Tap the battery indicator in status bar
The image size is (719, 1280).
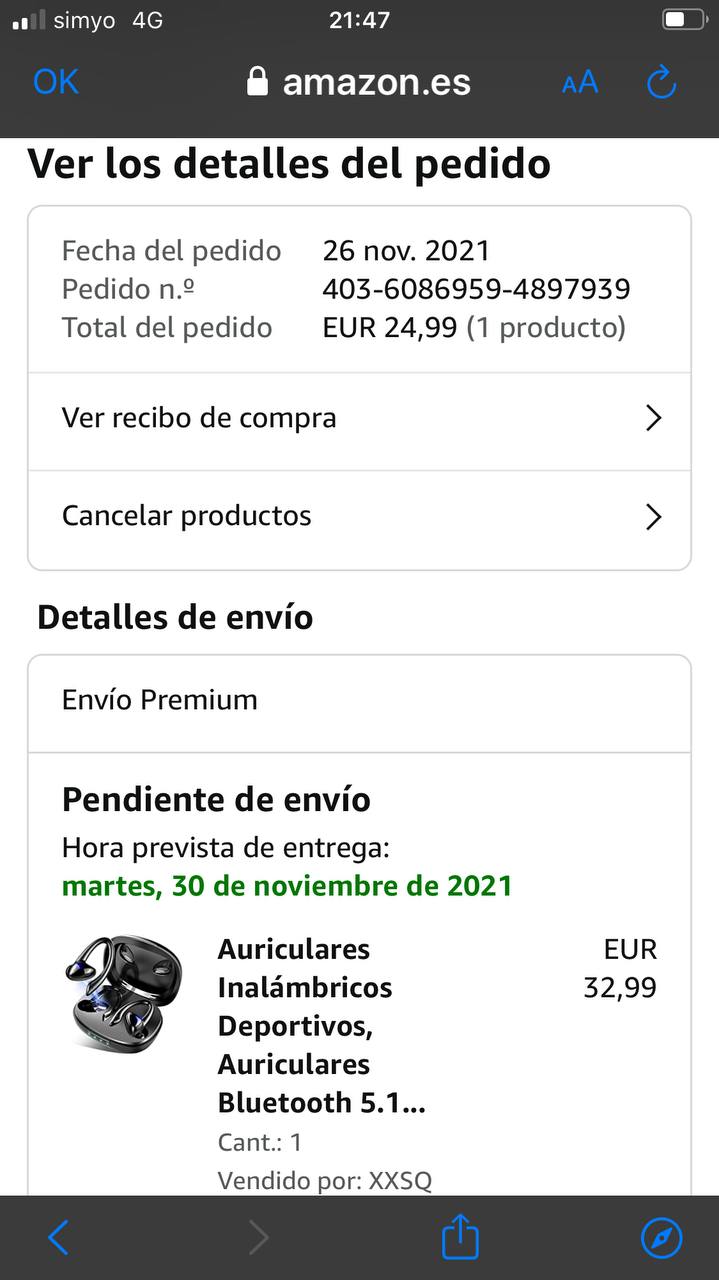pyautogui.click(x=684, y=20)
